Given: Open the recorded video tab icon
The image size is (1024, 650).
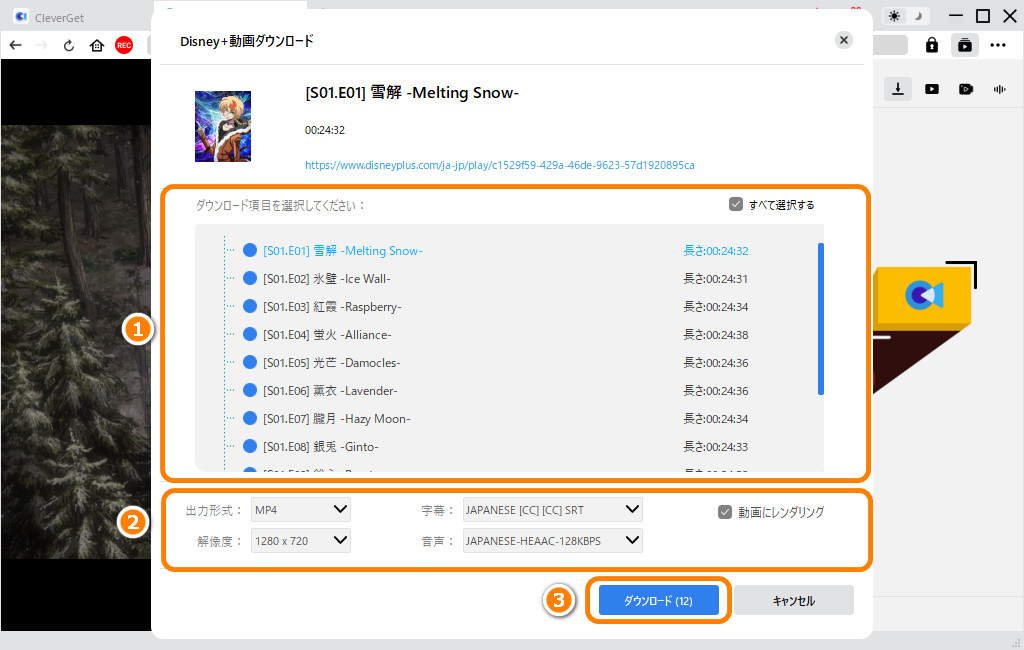Looking at the screenshot, I should (966, 89).
